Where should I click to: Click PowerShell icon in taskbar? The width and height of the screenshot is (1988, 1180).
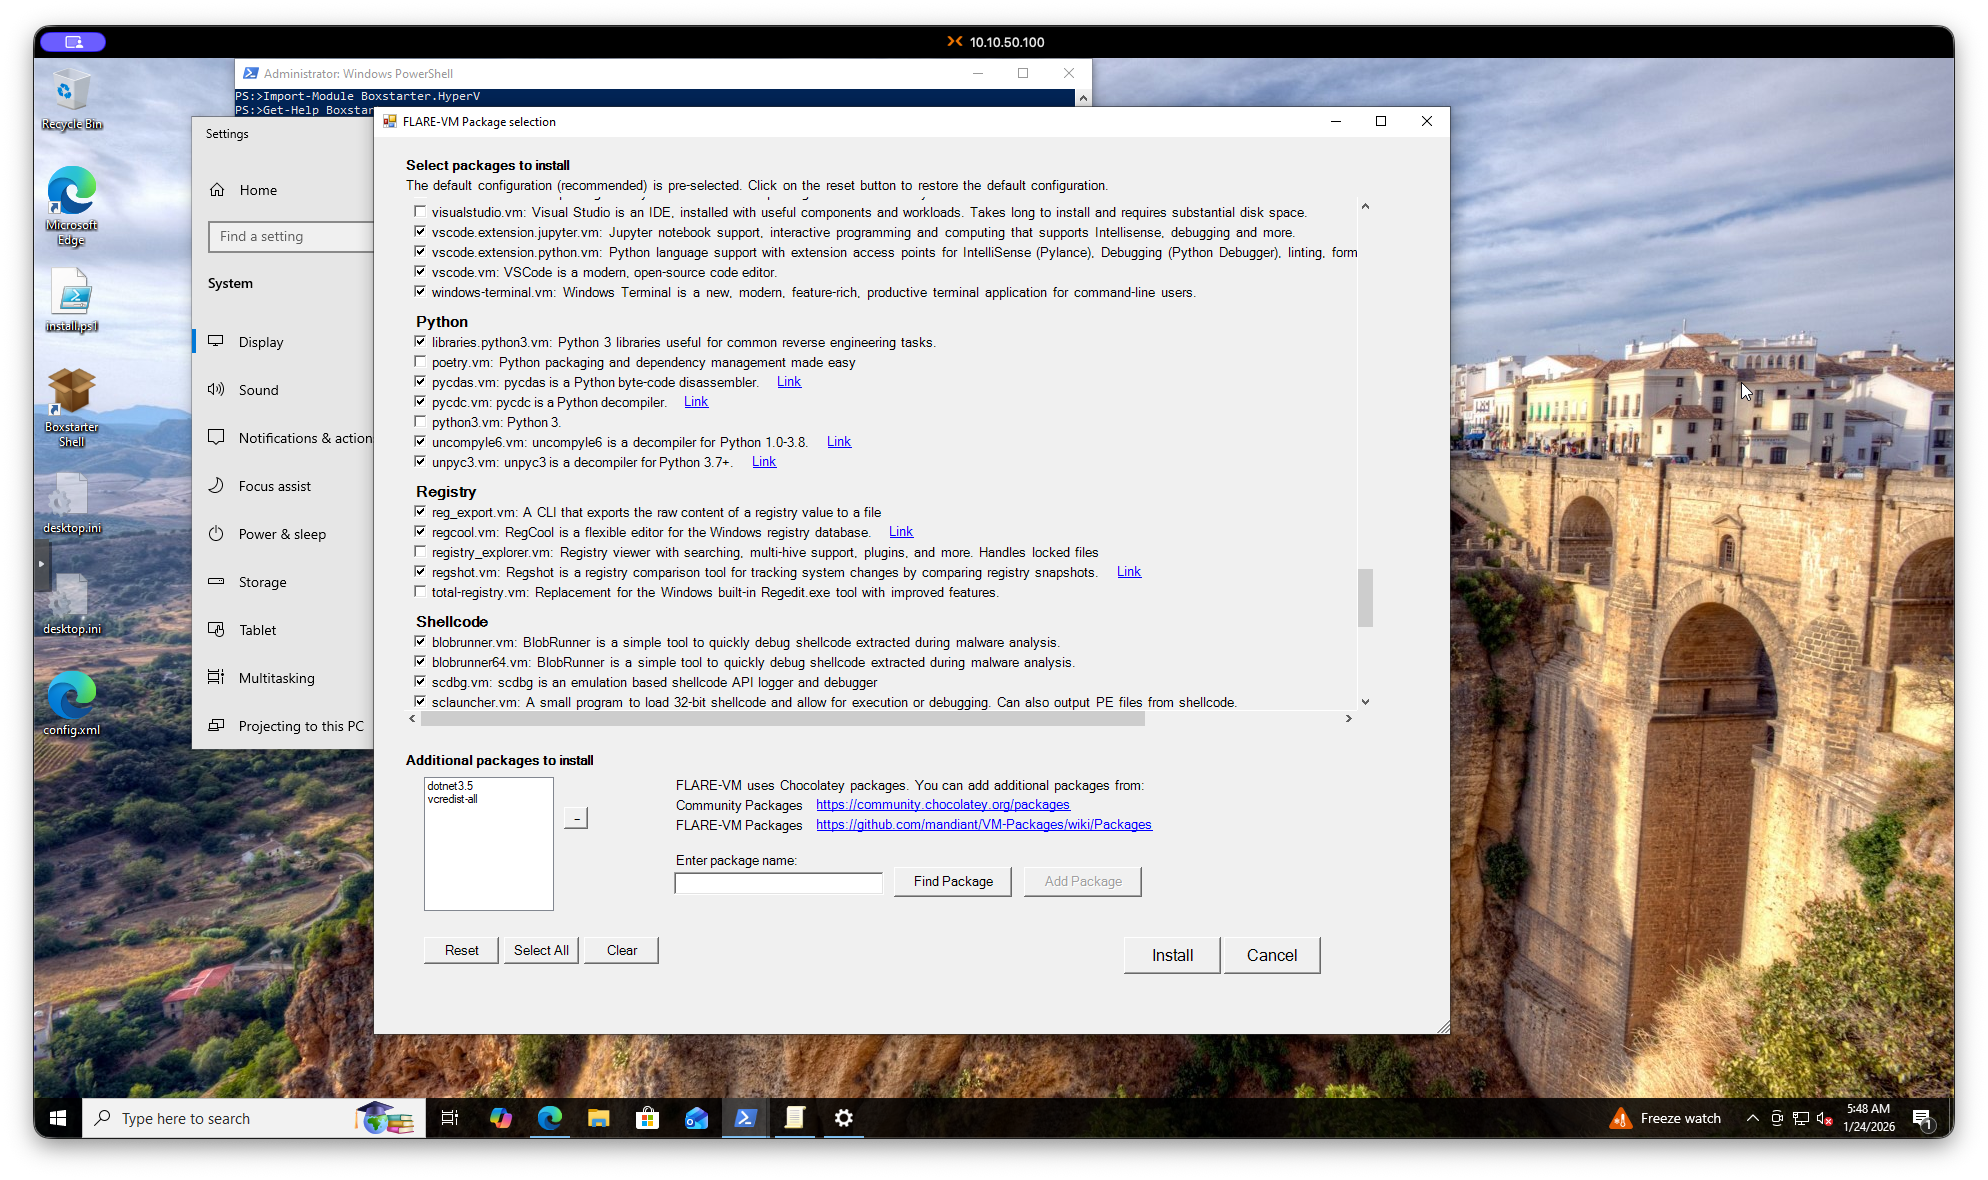tap(745, 1118)
